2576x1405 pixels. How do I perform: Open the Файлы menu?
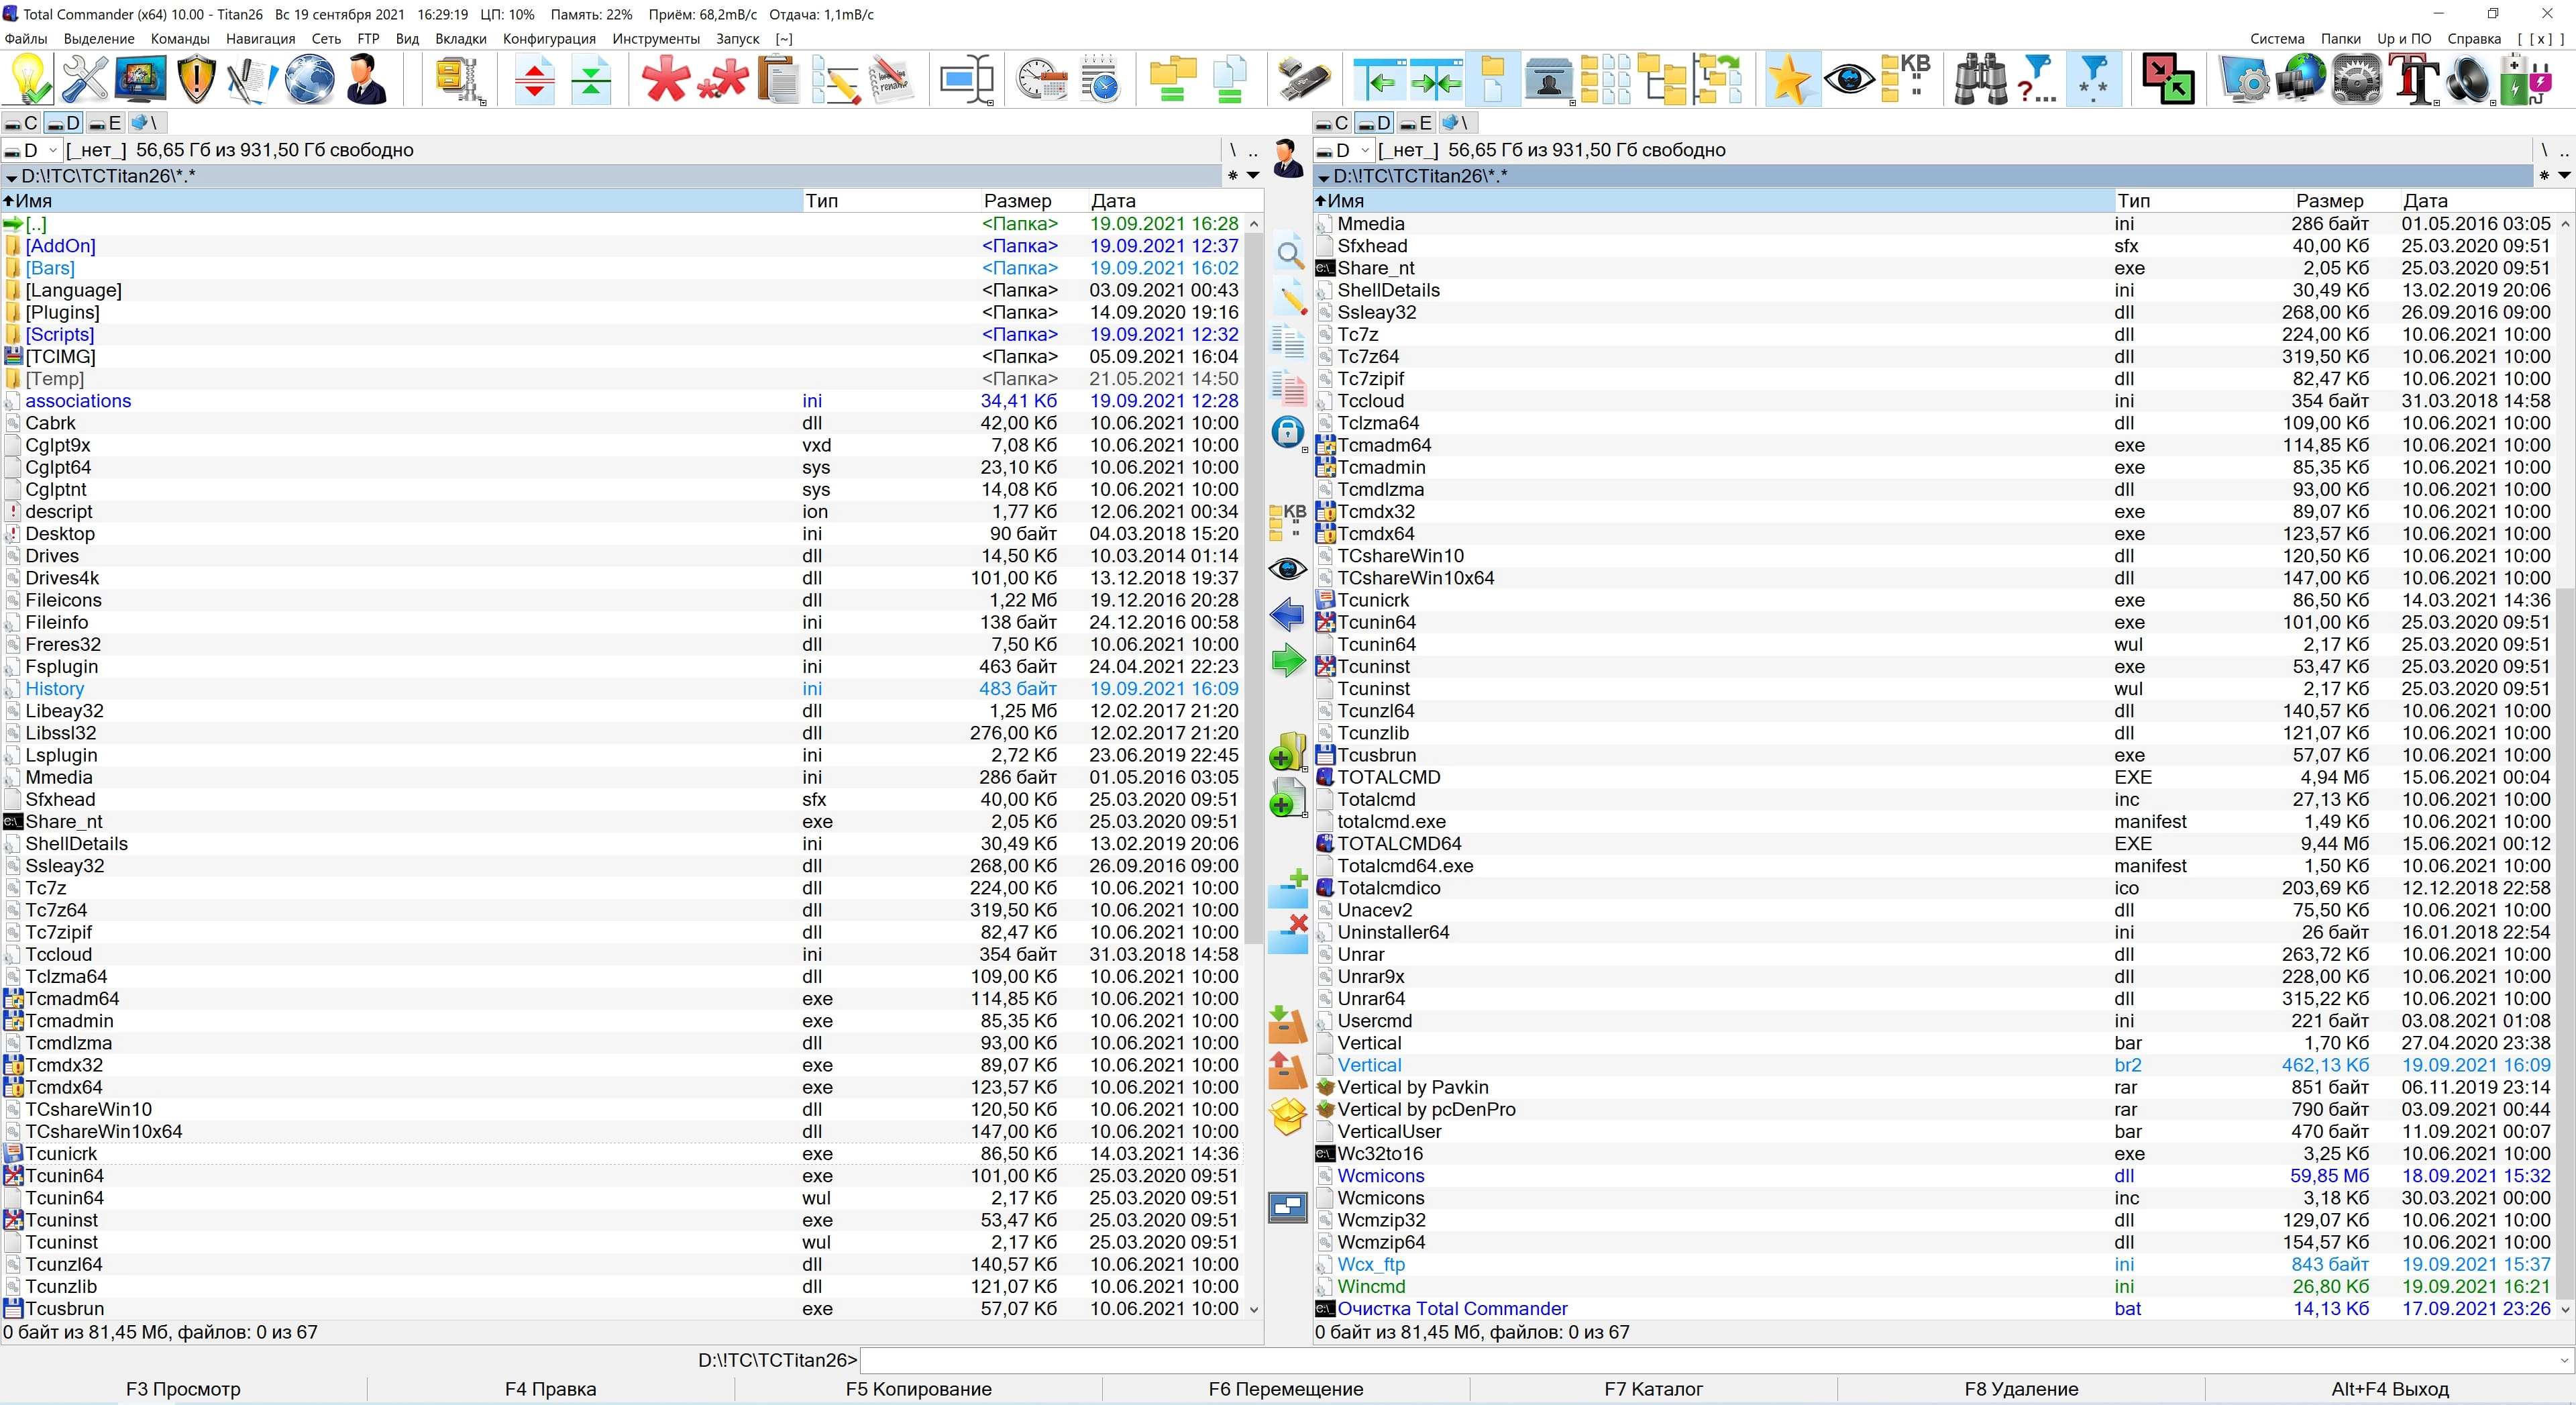click(26, 39)
